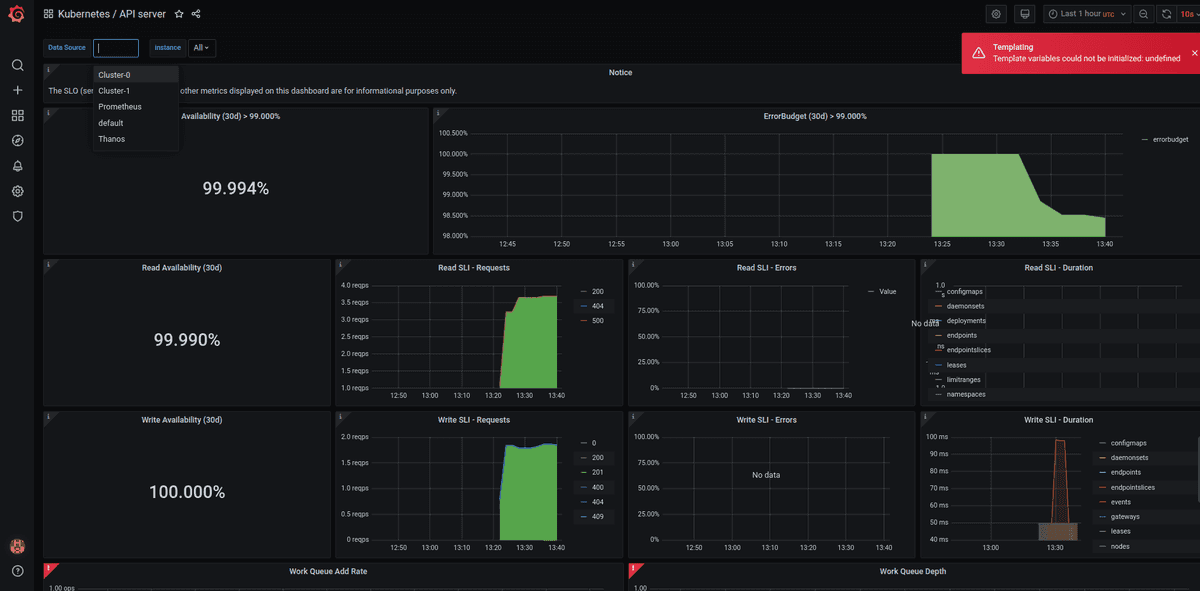
Task: Expand the Last 1 hour time picker
Action: tap(1086, 14)
